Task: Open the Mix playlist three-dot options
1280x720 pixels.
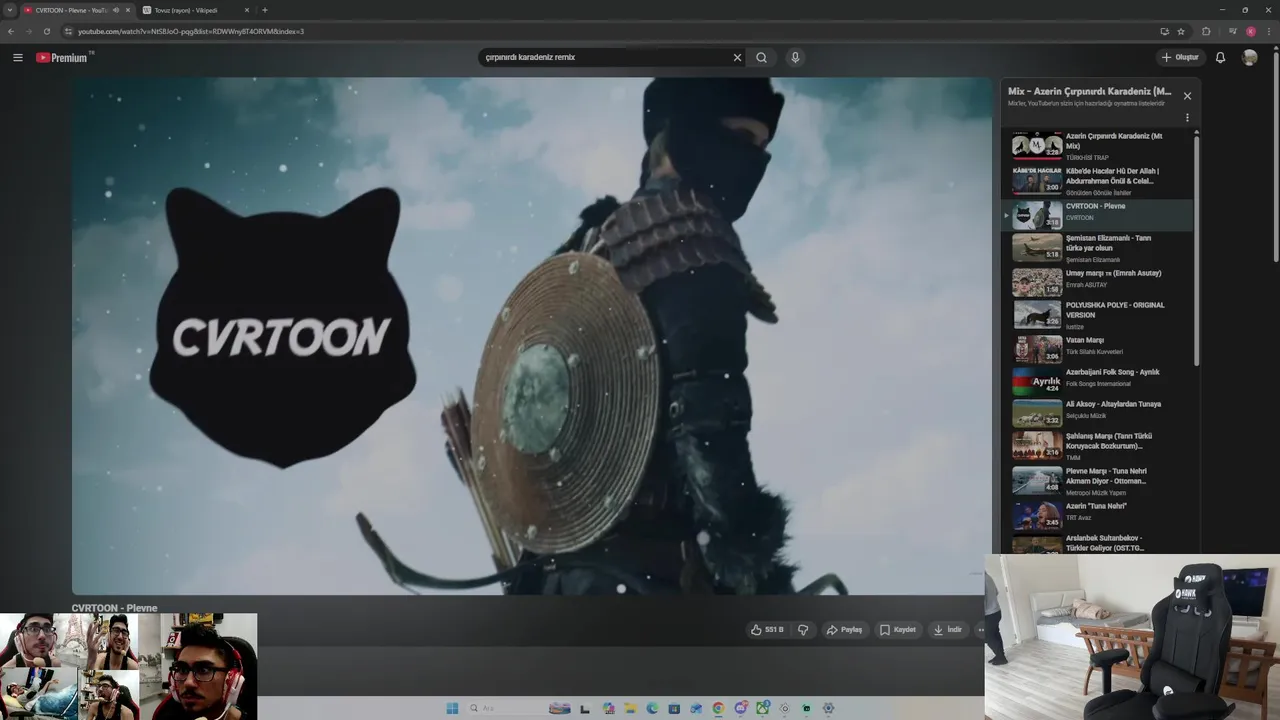Action: click(1187, 118)
